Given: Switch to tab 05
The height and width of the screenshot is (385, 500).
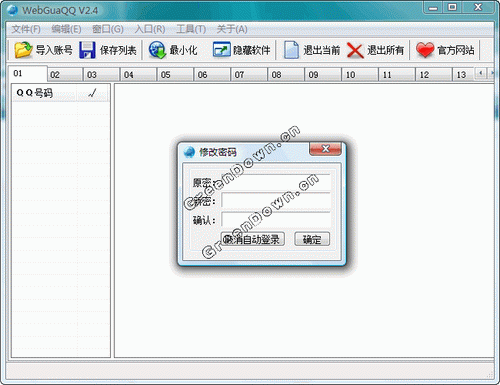Looking at the screenshot, I should click(x=175, y=75).
